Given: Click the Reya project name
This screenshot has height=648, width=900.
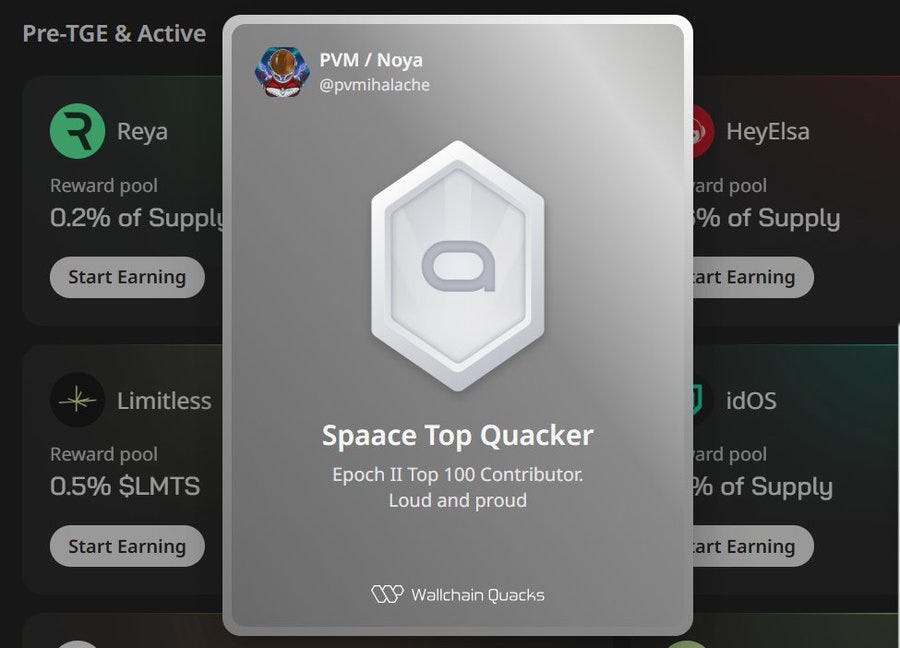Looking at the screenshot, I should point(142,132).
